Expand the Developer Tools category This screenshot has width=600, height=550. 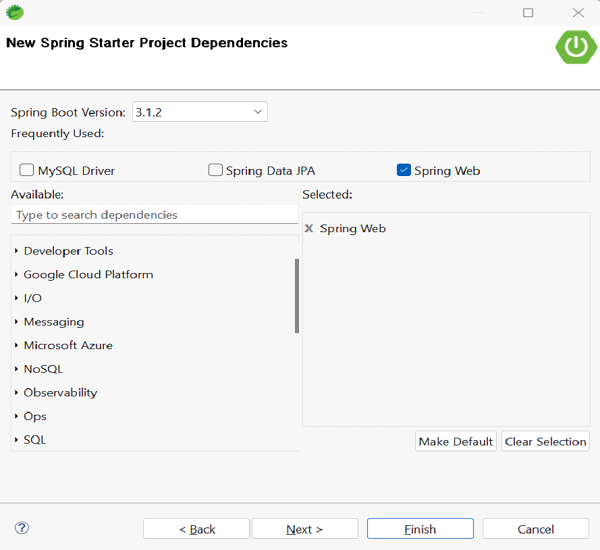click(x=17, y=251)
